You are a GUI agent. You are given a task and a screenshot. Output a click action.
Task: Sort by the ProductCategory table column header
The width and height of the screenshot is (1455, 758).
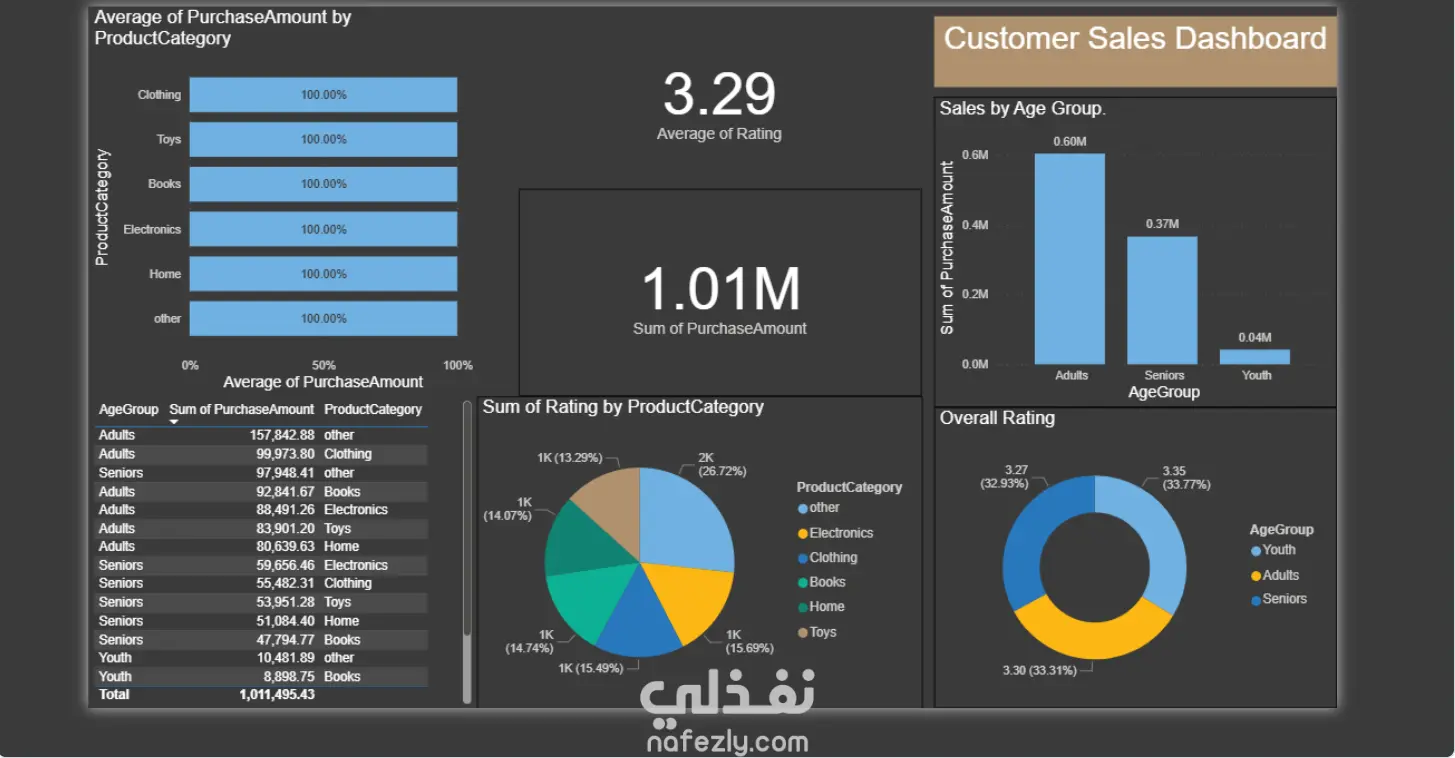click(x=373, y=409)
